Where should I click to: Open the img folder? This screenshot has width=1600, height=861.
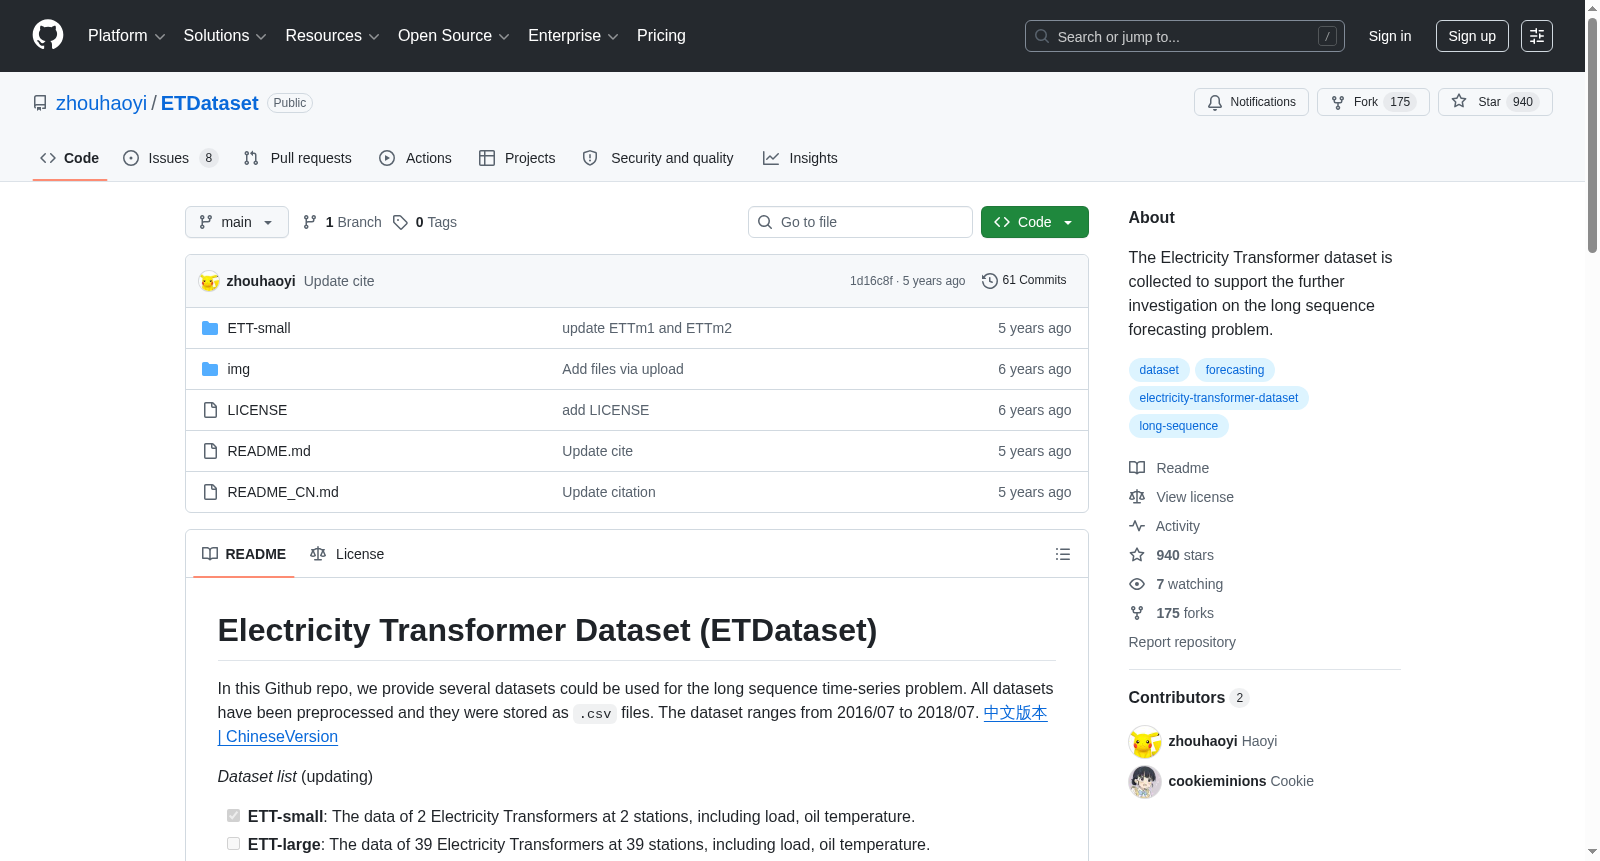click(239, 369)
